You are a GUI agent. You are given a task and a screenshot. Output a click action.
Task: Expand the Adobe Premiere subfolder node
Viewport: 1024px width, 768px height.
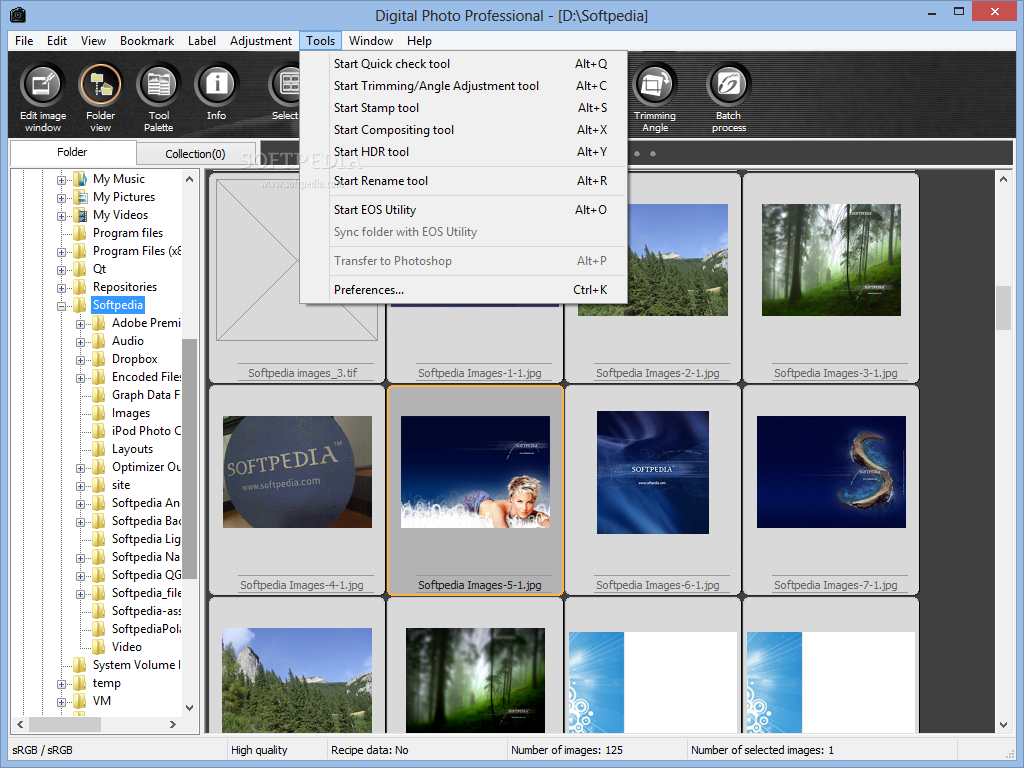[x=80, y=324]
